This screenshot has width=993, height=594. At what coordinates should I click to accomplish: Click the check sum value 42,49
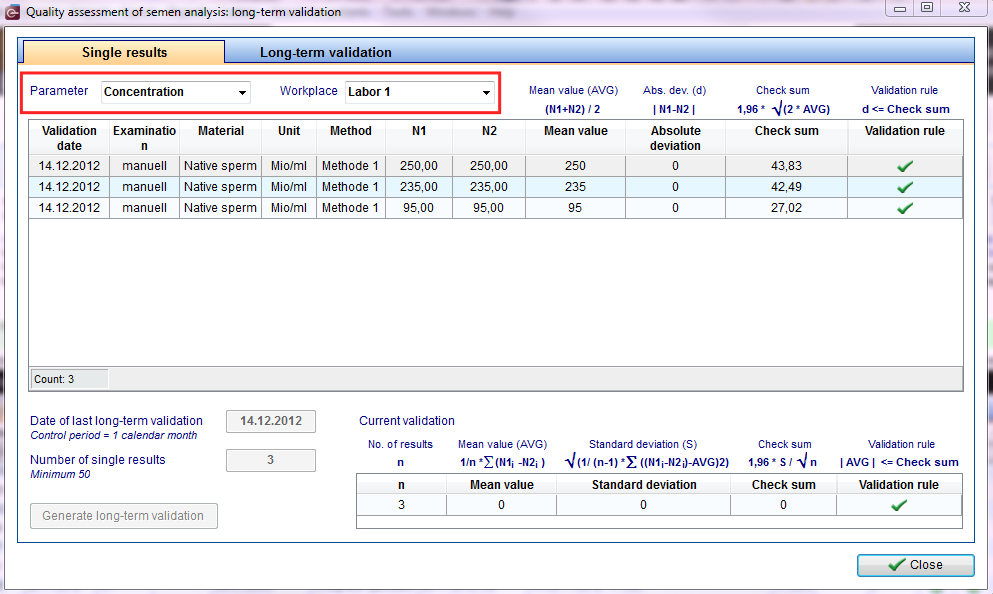pos(787,187)
